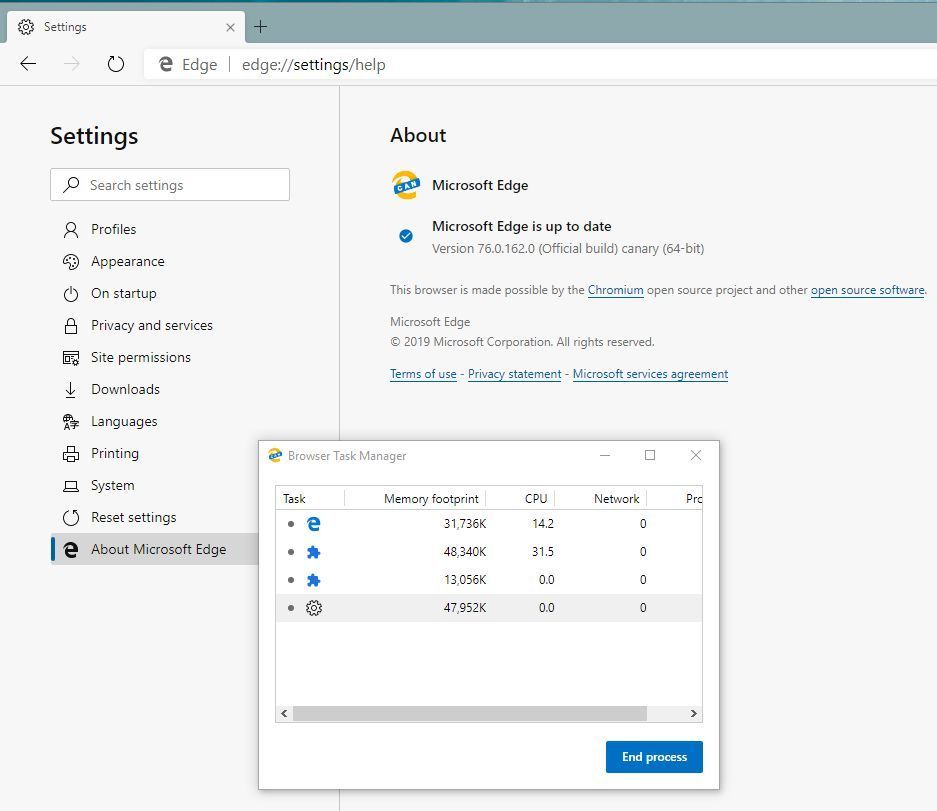Select extension process using 13,056K
This screenshot has width=937, height=811.
[x=489, y=580]
